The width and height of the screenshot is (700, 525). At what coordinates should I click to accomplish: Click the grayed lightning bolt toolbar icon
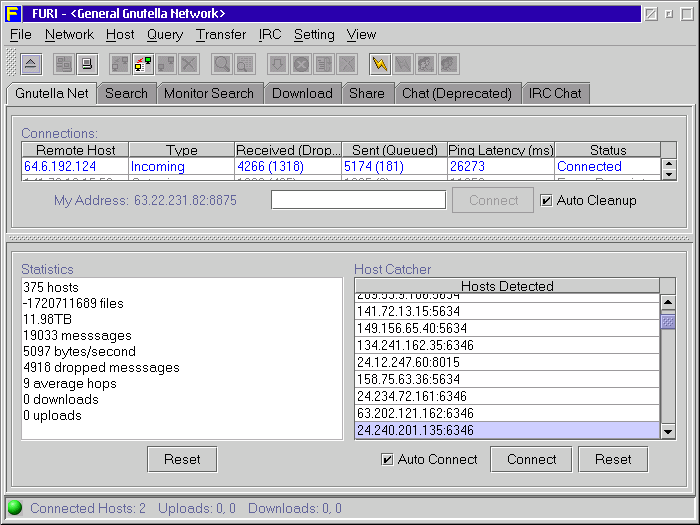[x=403, y=64]
